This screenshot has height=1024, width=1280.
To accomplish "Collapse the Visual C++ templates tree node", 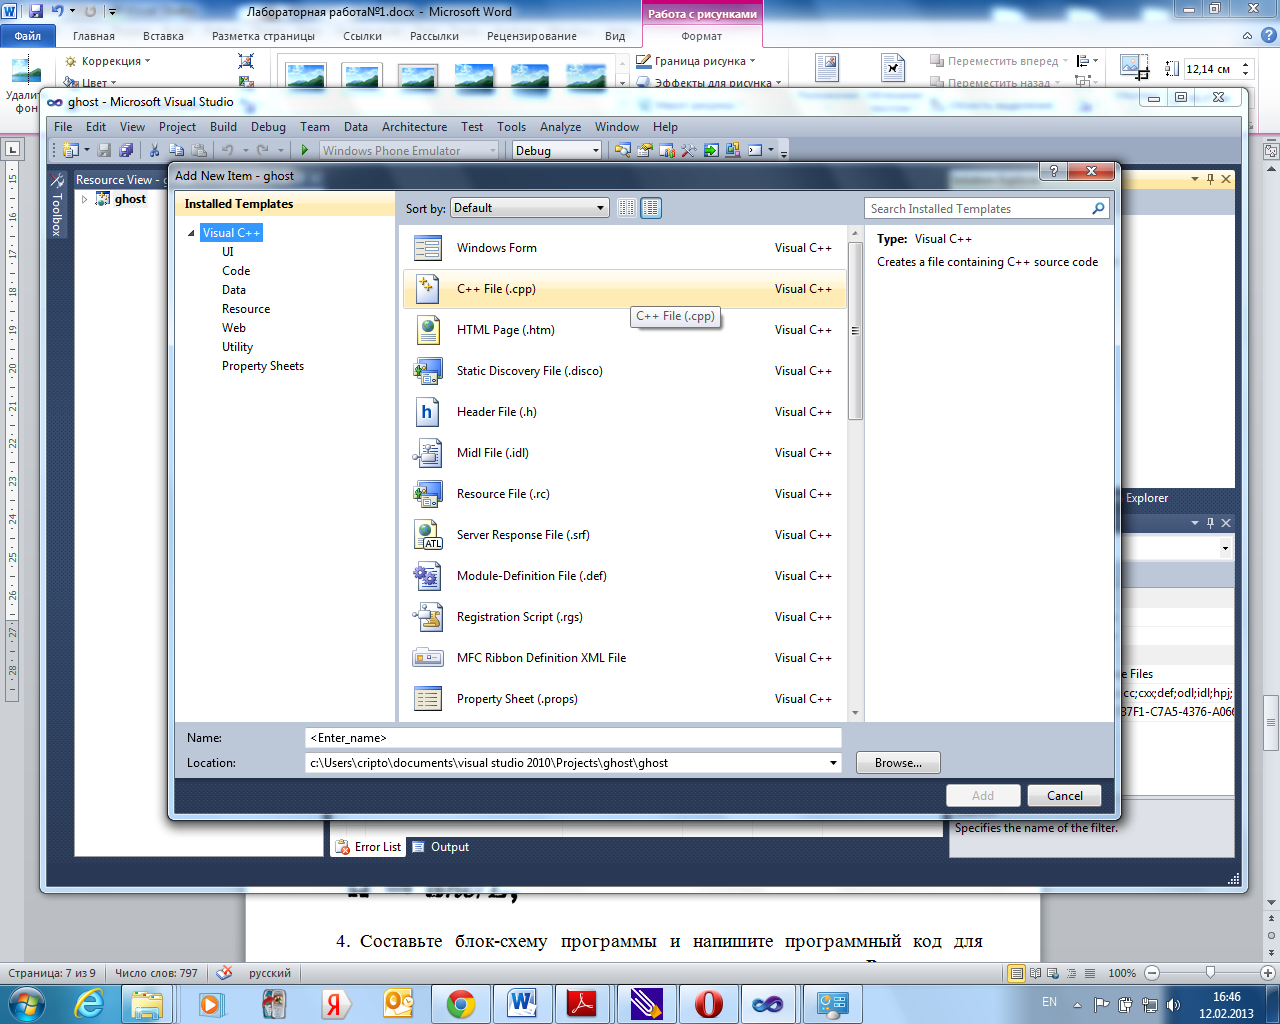I will (x=191, y=233).
